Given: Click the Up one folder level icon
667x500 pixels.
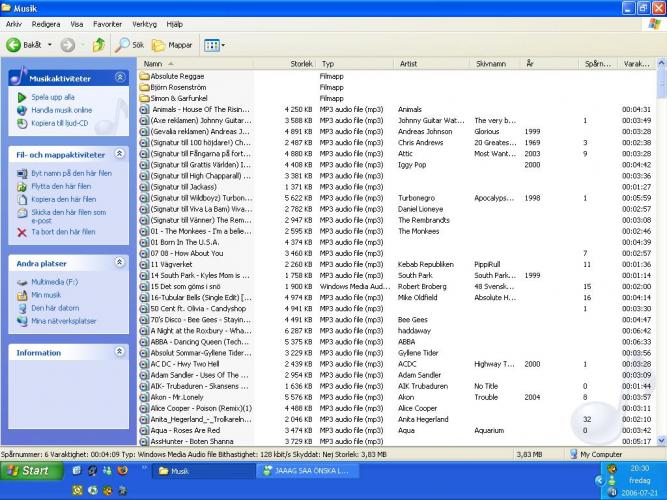Looking at the screenshot, I should click(x=98, y=45).
